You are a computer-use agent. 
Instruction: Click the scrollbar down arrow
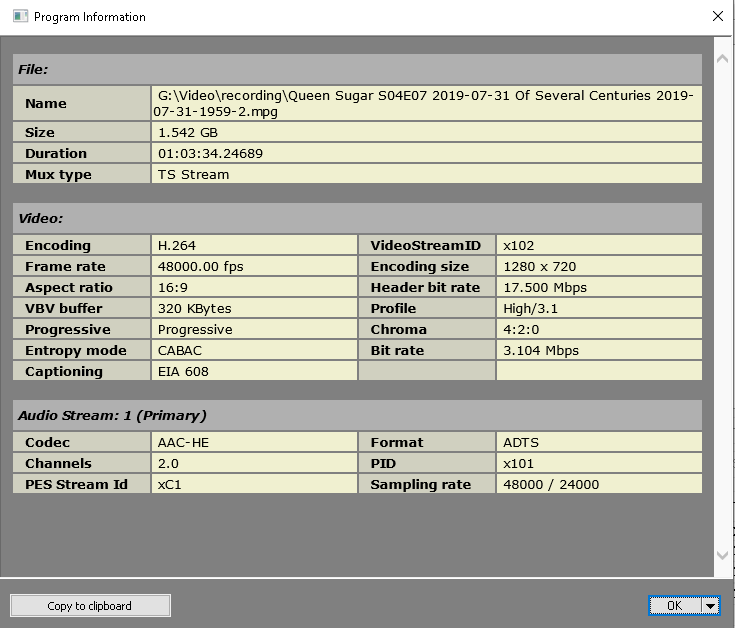pos(723,554)
